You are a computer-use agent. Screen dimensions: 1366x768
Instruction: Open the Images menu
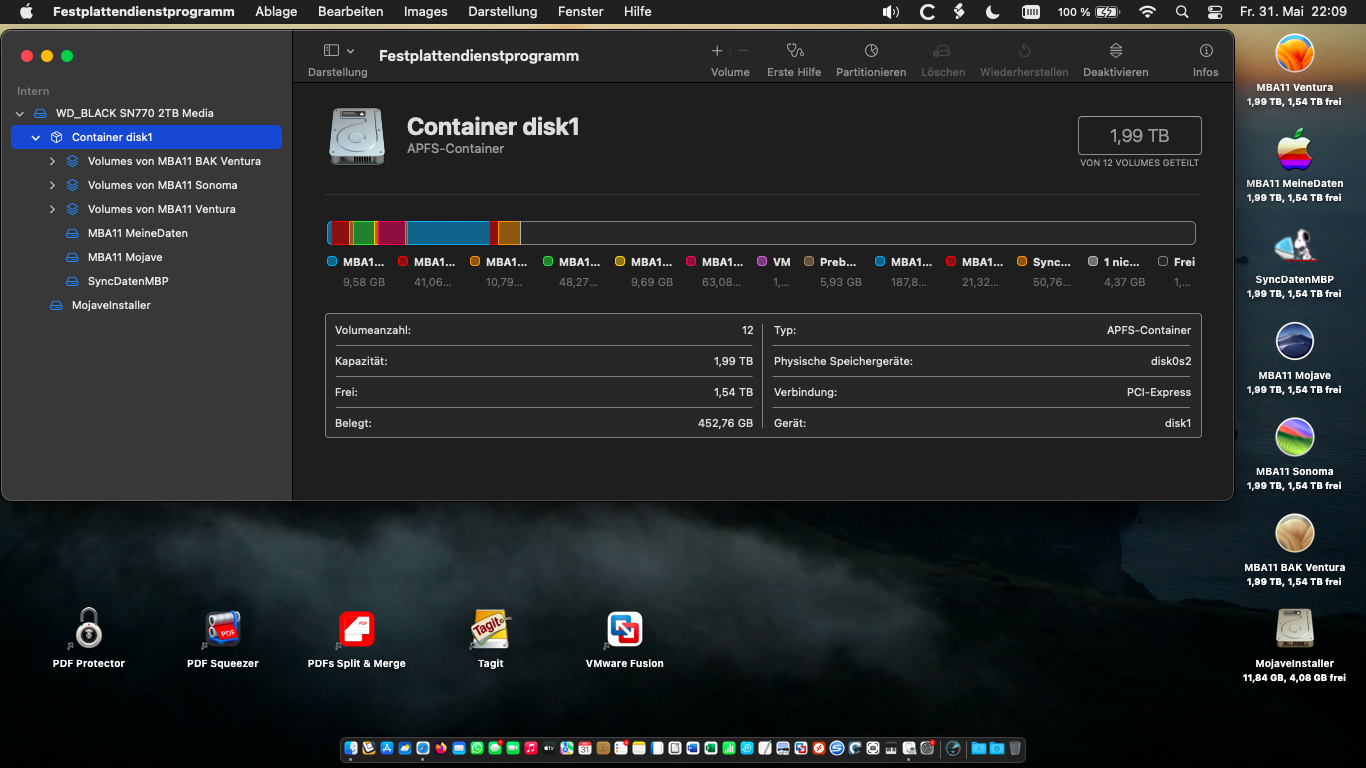point(425,12)
